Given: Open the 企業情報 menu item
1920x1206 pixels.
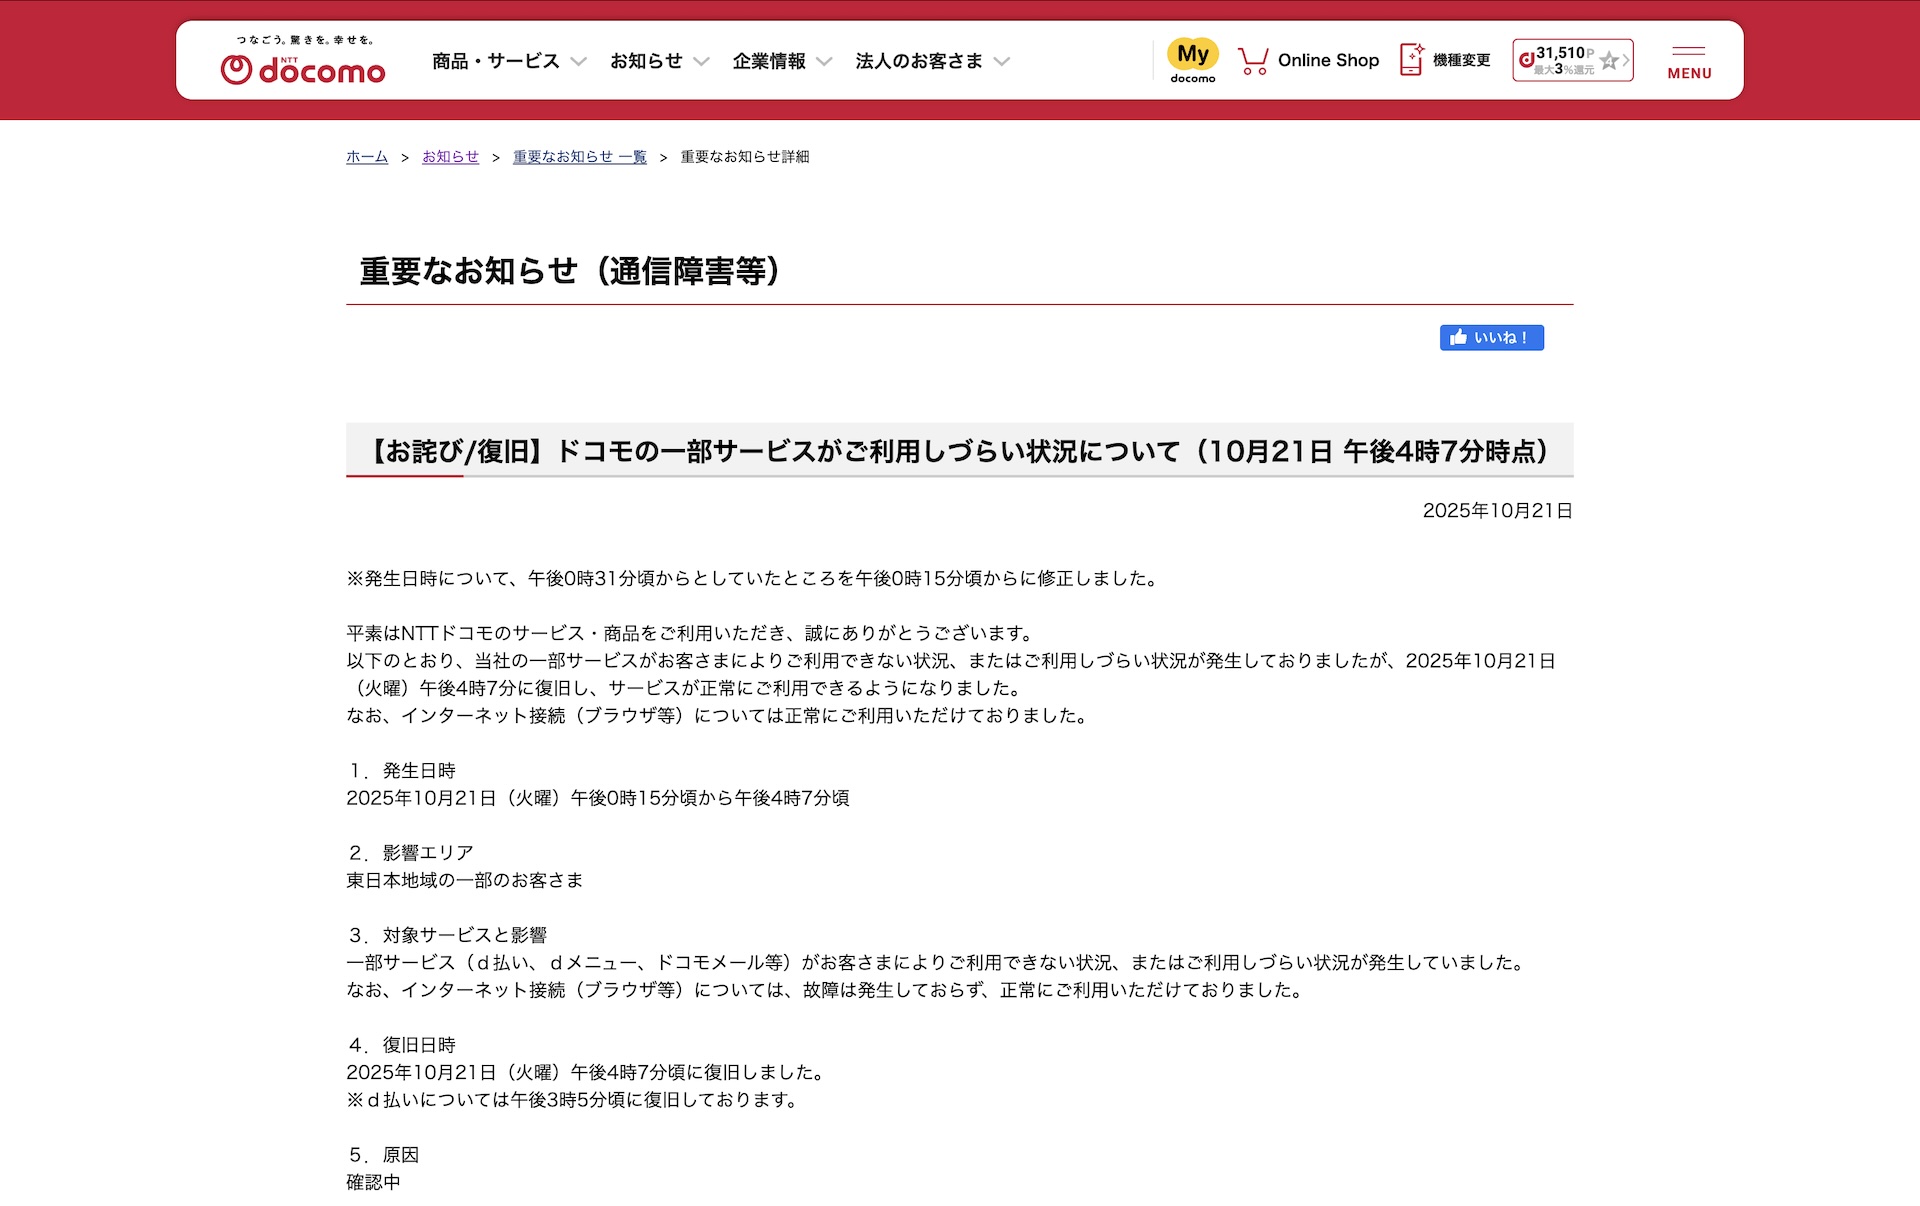Looking at the screenshot, I should pyautogui.click(x=768, y=61).
